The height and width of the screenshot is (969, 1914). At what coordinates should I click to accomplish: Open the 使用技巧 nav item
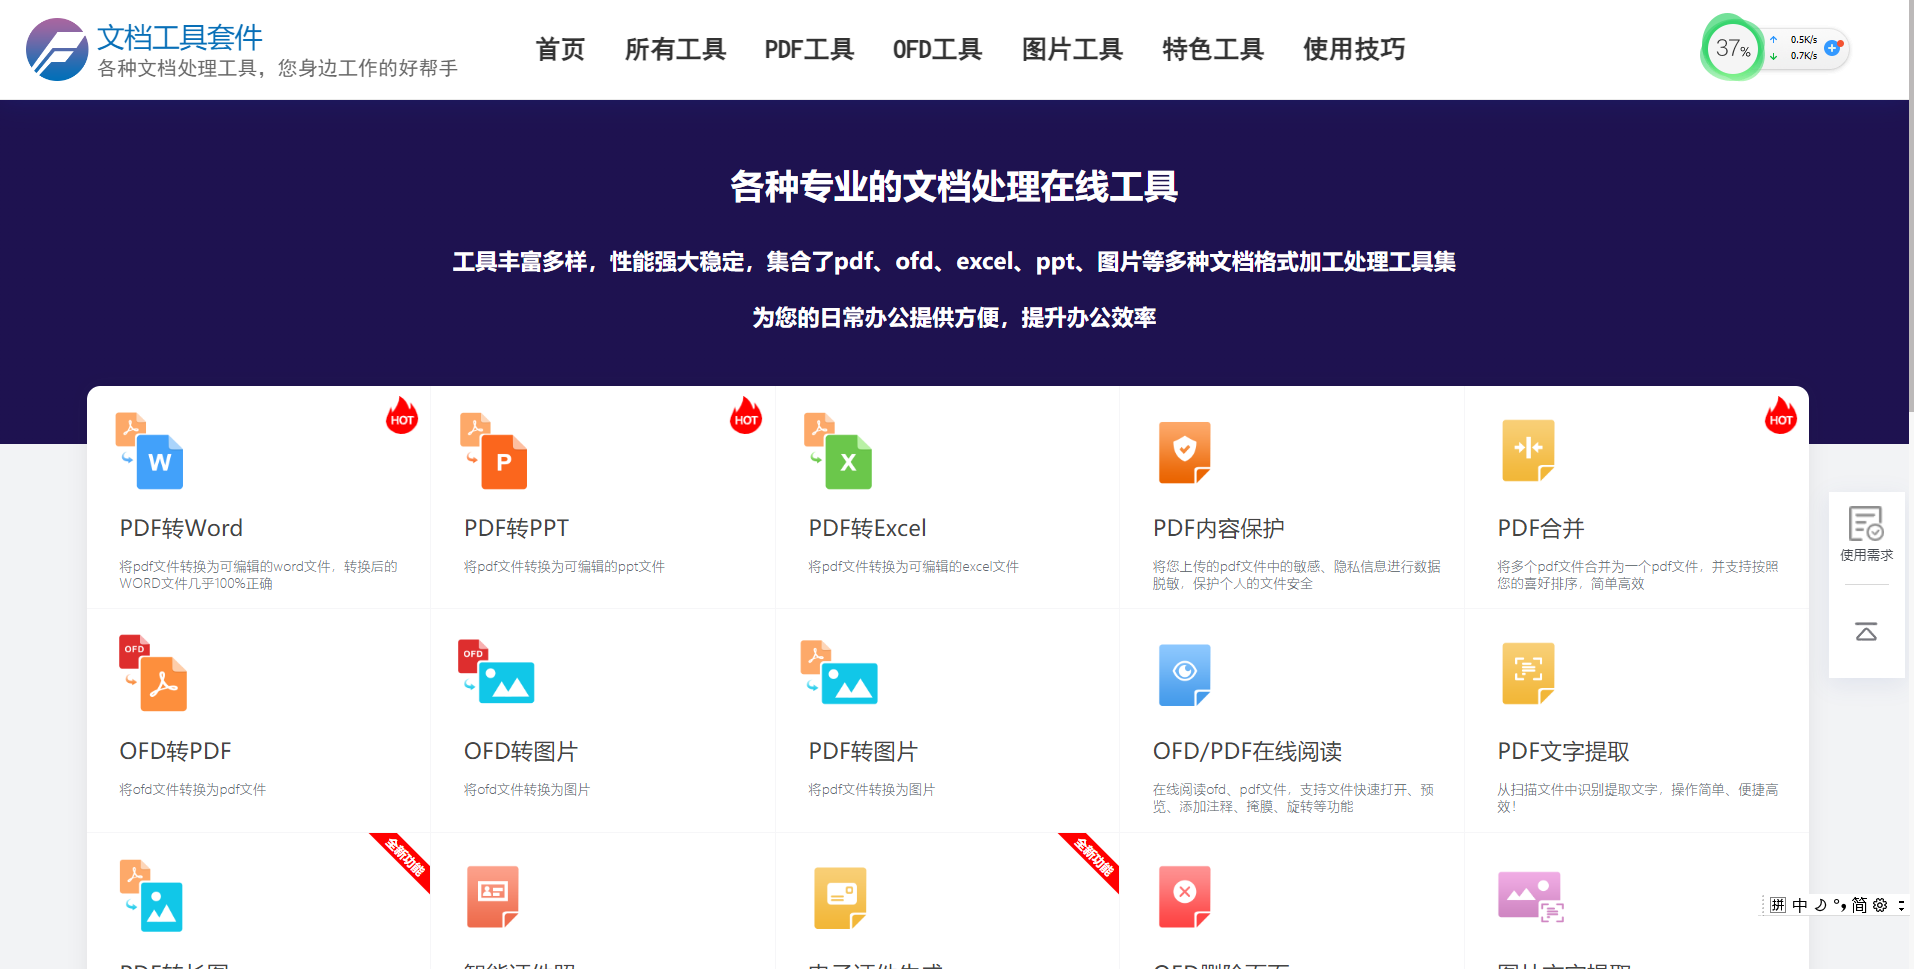(1355, 49)
